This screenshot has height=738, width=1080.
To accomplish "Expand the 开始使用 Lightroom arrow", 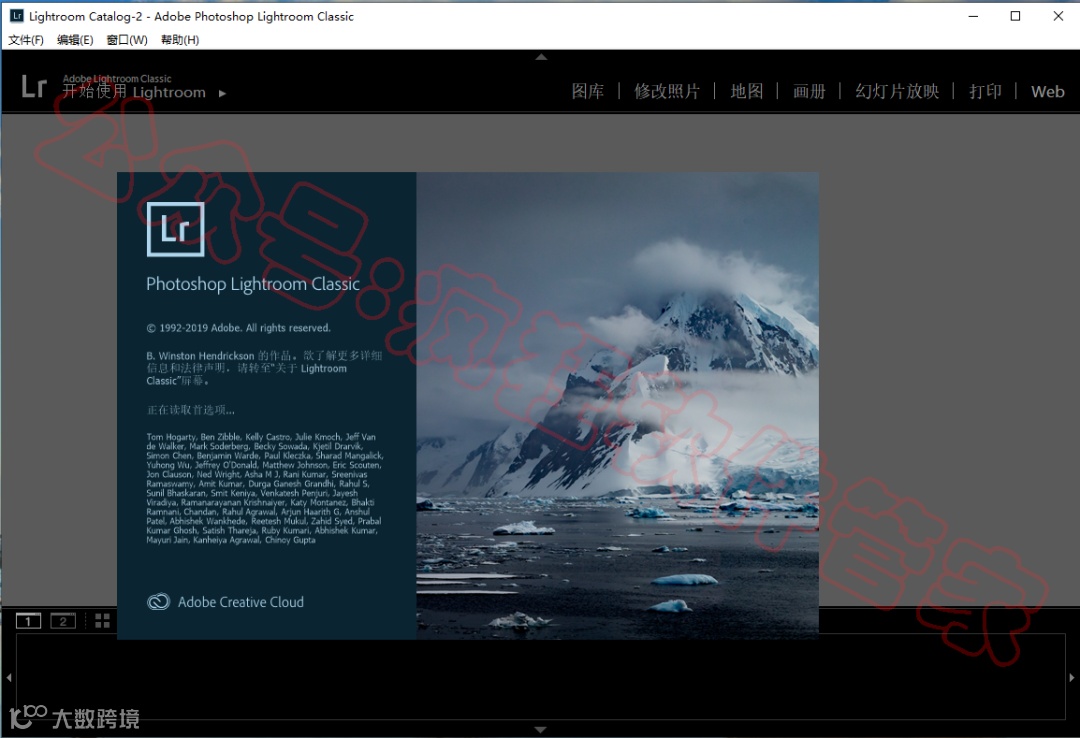I will (x=222, y=93).
